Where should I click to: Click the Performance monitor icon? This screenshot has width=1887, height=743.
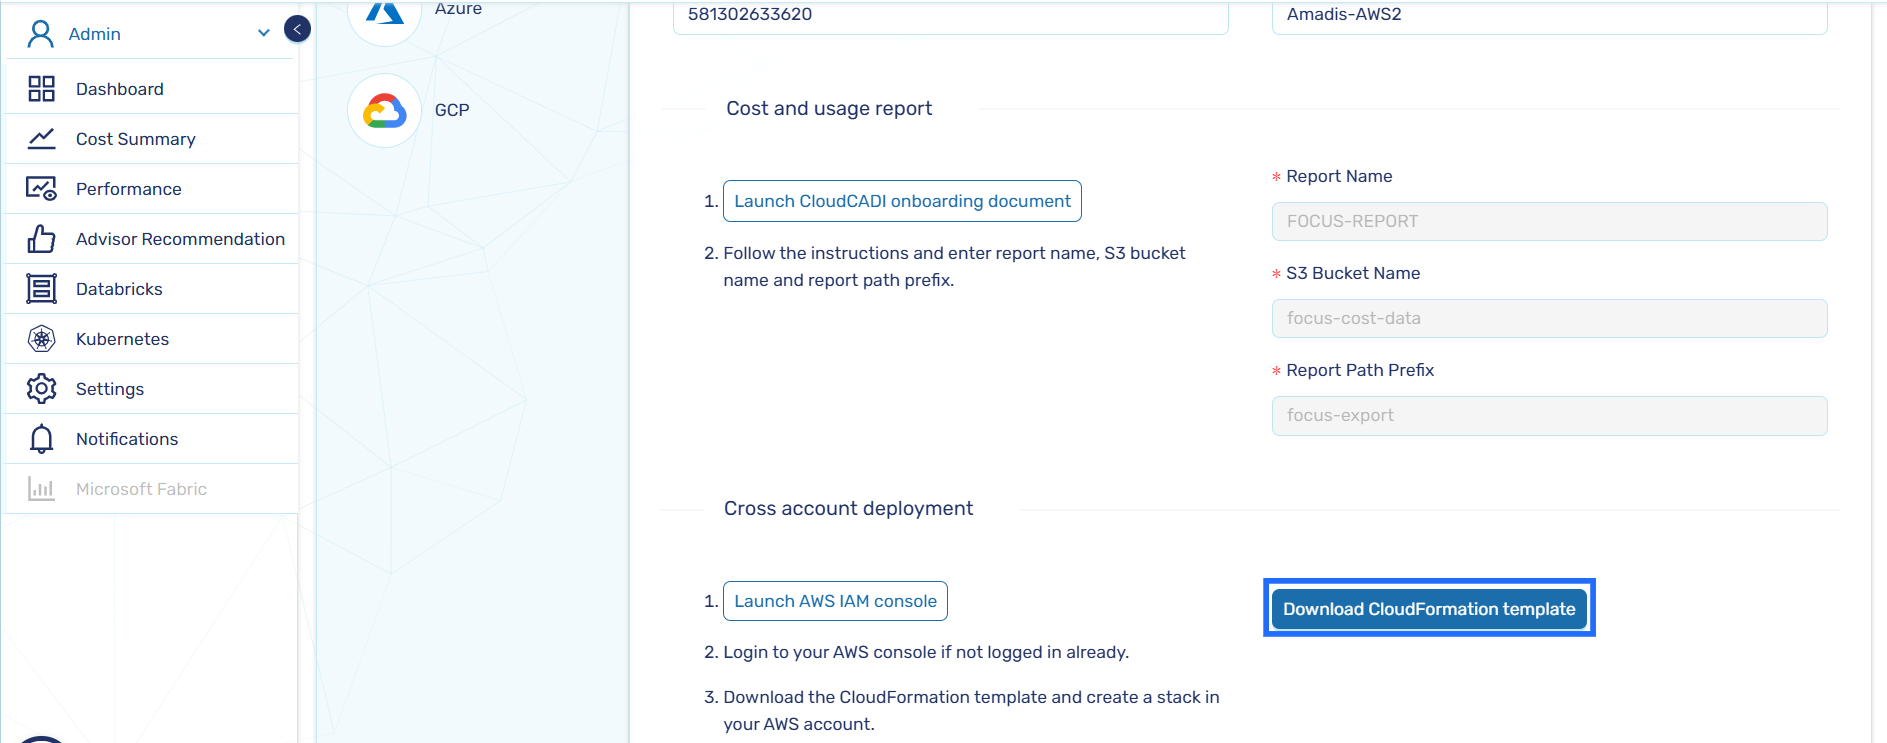coord(41,189)
